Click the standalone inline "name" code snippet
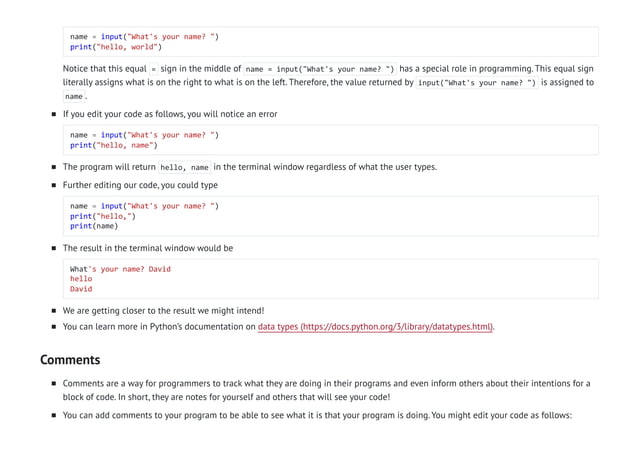 point(74,97)
